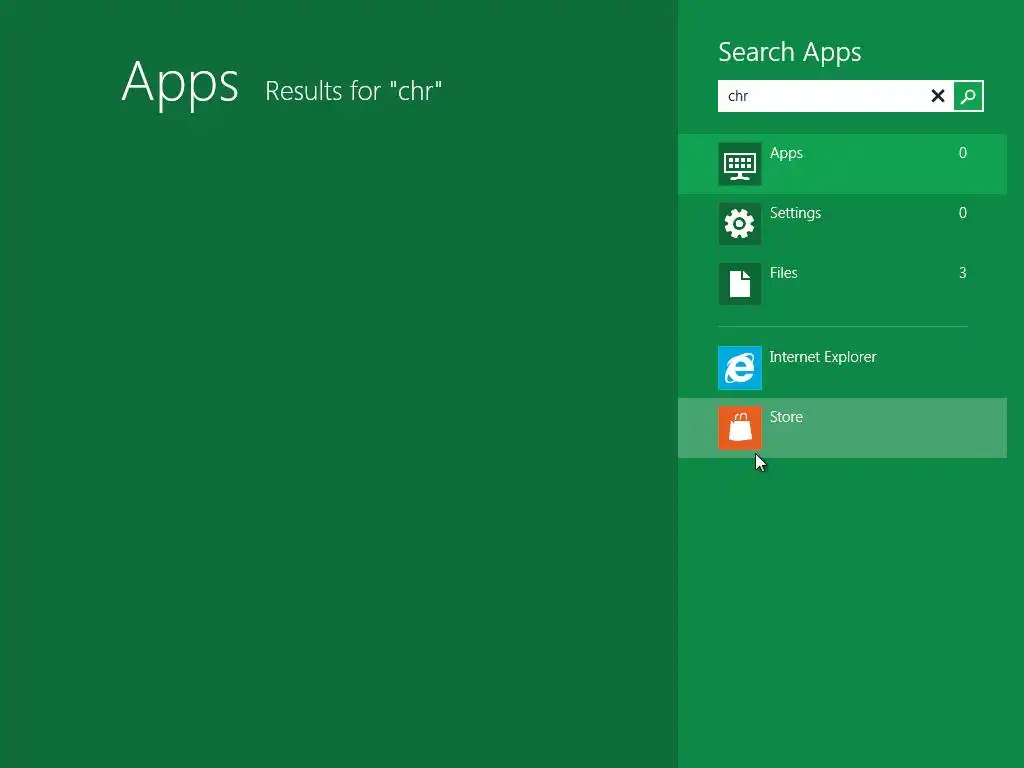Open the Internet Explorer icon
This screenshot has width=1024, height=768.
pos(740,368)
